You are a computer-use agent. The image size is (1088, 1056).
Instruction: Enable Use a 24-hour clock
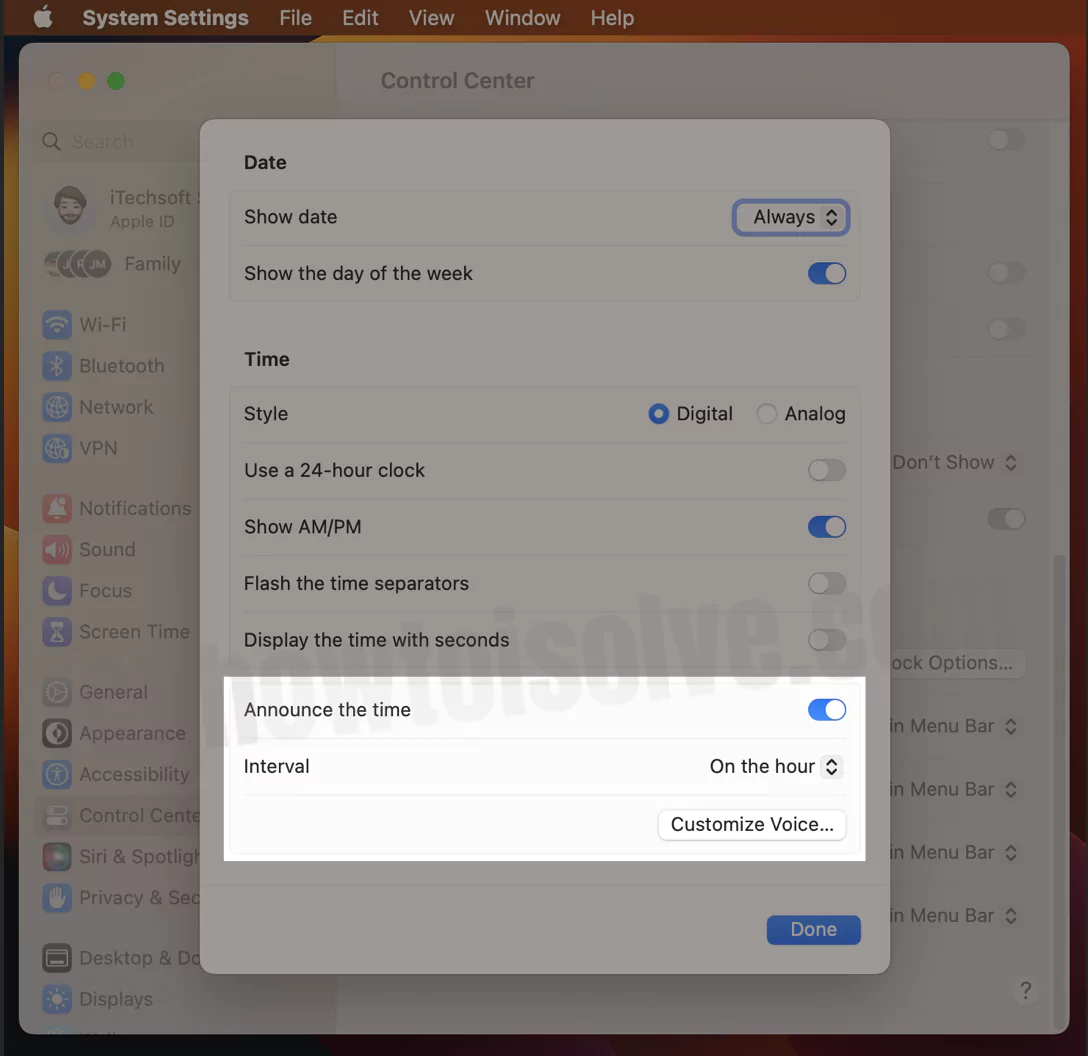[826, 470]
